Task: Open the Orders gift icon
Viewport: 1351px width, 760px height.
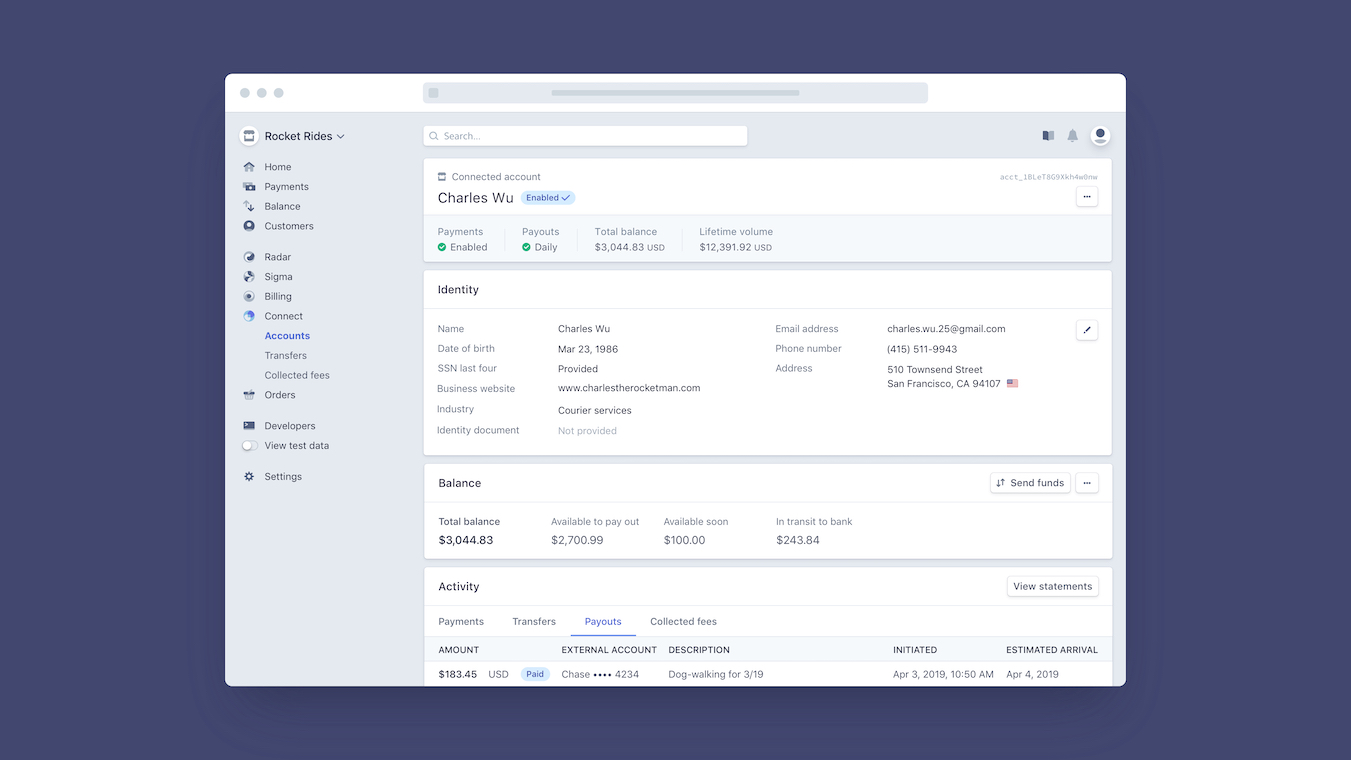Action: (249, 395)
